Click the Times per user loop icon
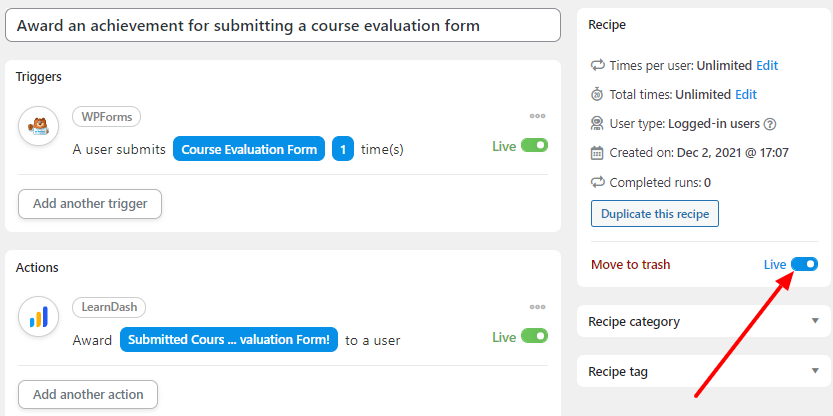The width and height of the screenshot is (833, 416). (x=598, y=66)
